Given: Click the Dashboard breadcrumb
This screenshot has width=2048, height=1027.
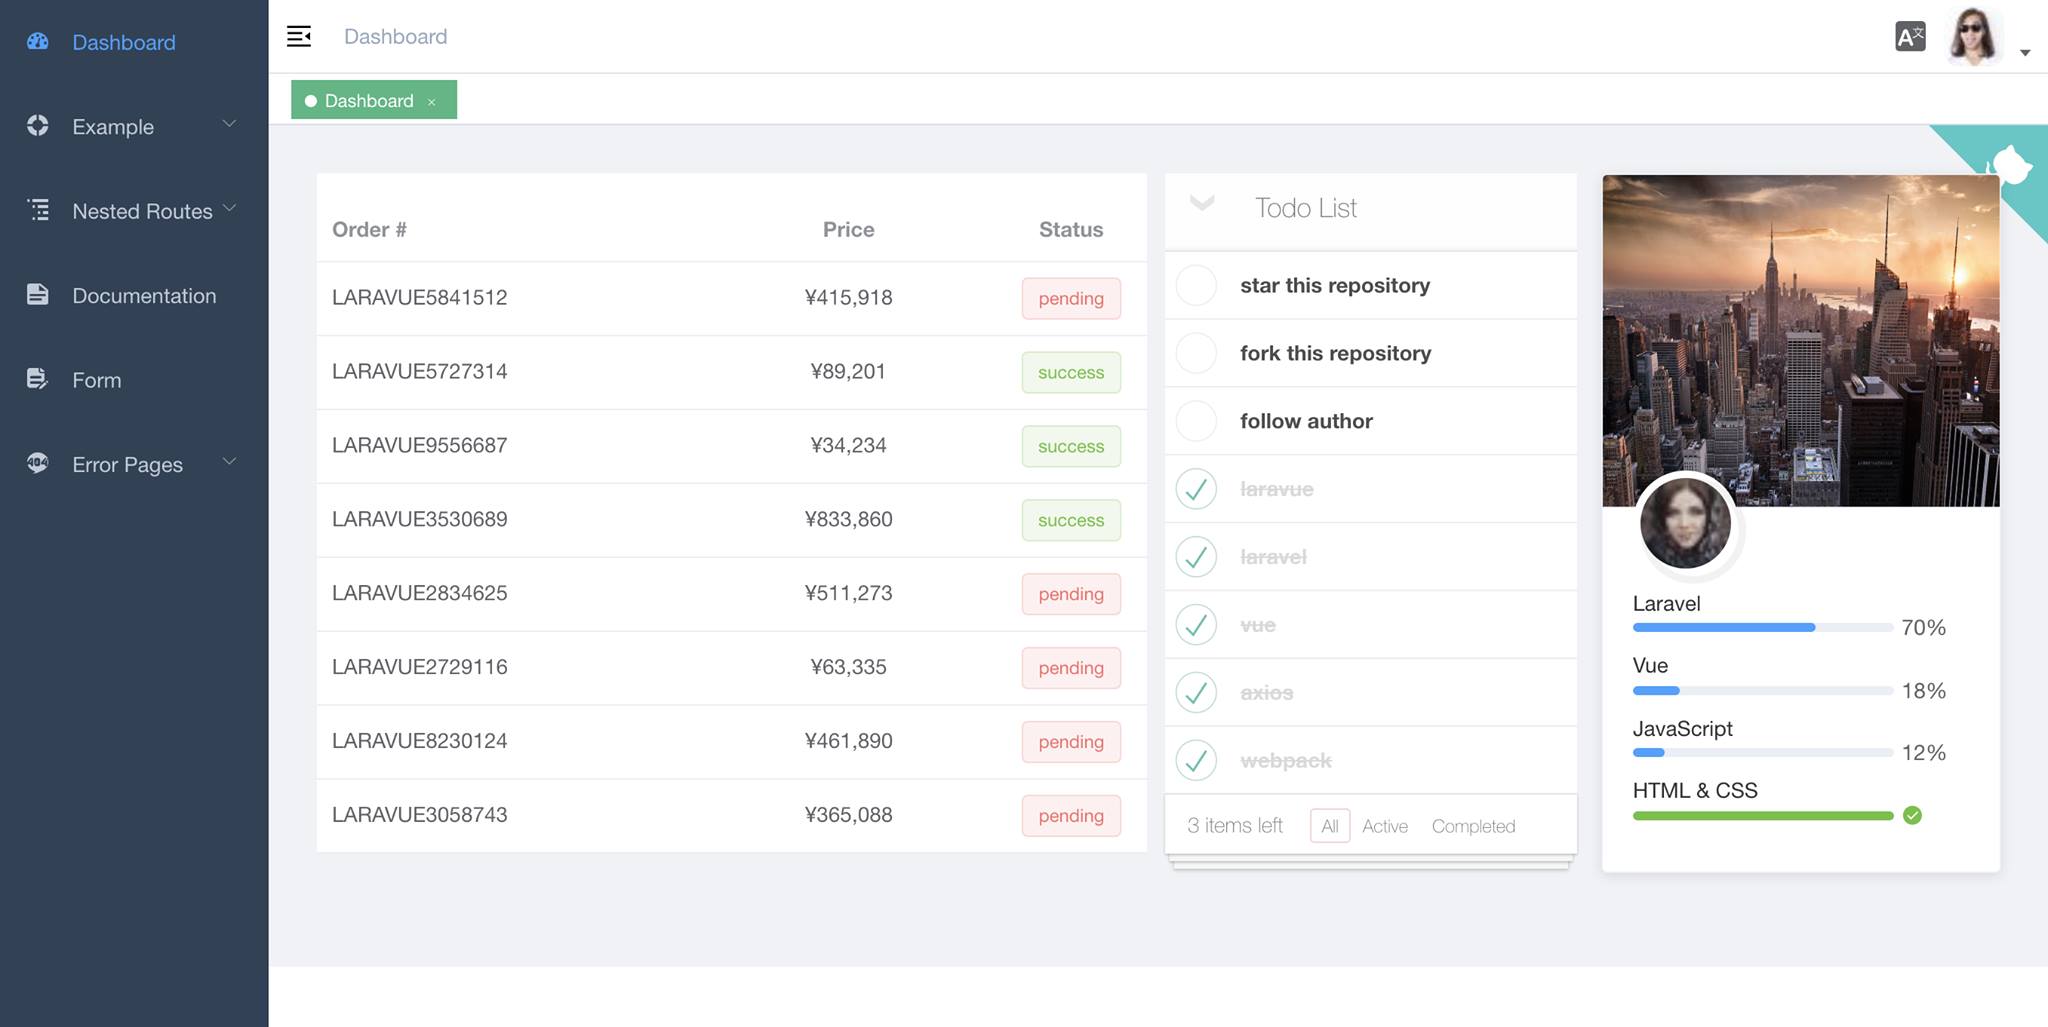Looking at the screenshot, I should point(396,37).
